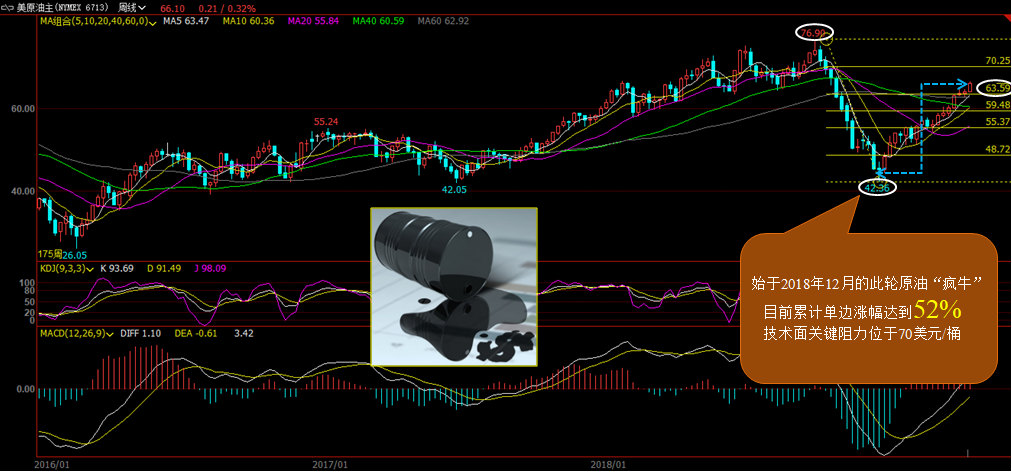Click the circled 42.36 low price label
The image size is (1012, 472).
coord(877,187)
